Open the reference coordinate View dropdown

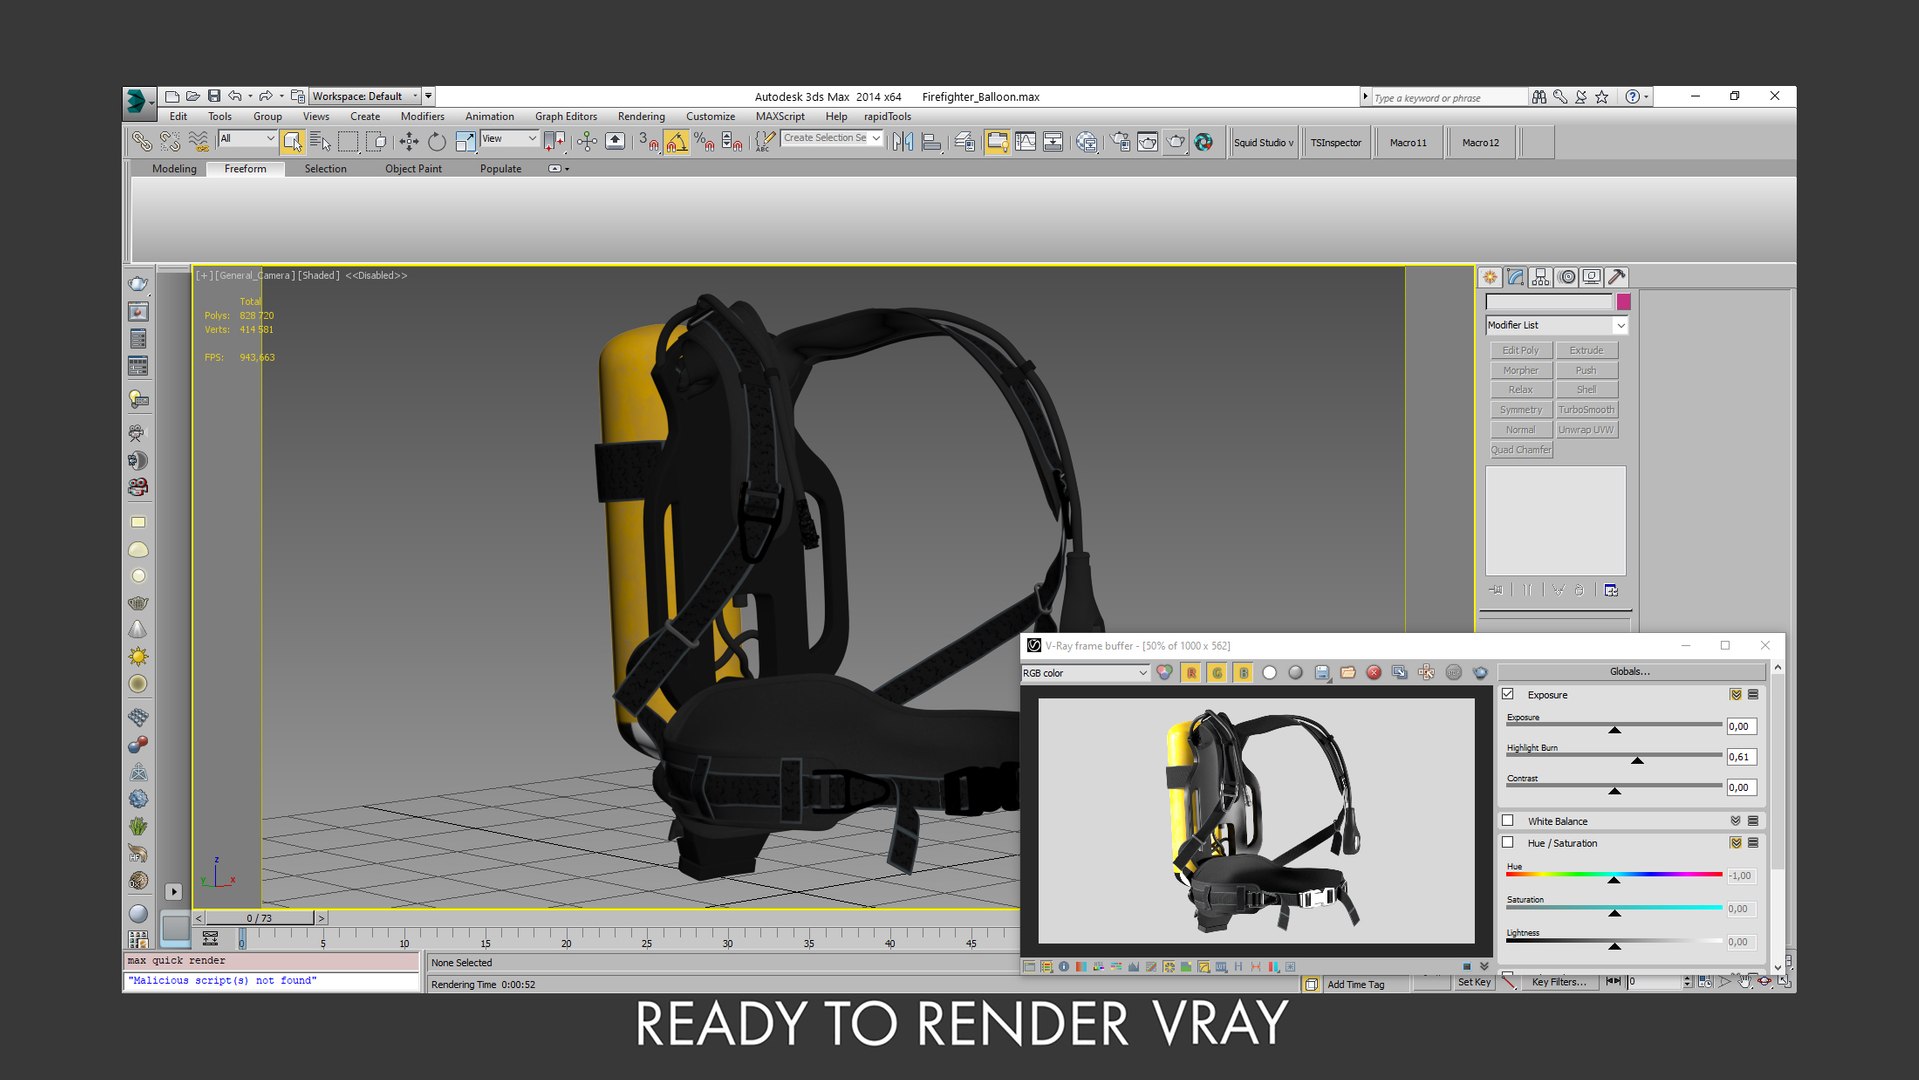tap(509, 139)
